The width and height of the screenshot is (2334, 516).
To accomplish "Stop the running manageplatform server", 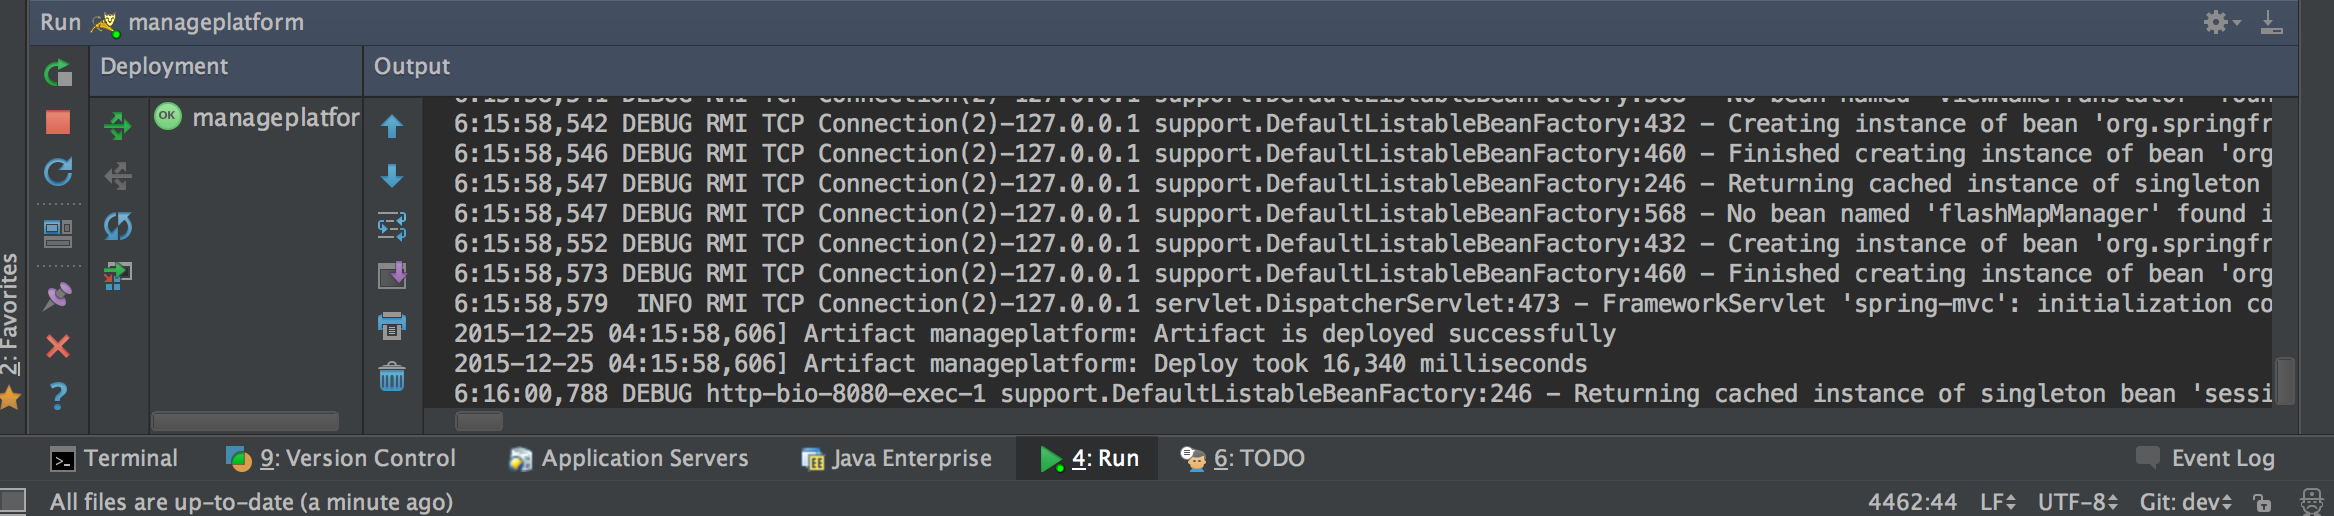I will click(x=58, y=122).
